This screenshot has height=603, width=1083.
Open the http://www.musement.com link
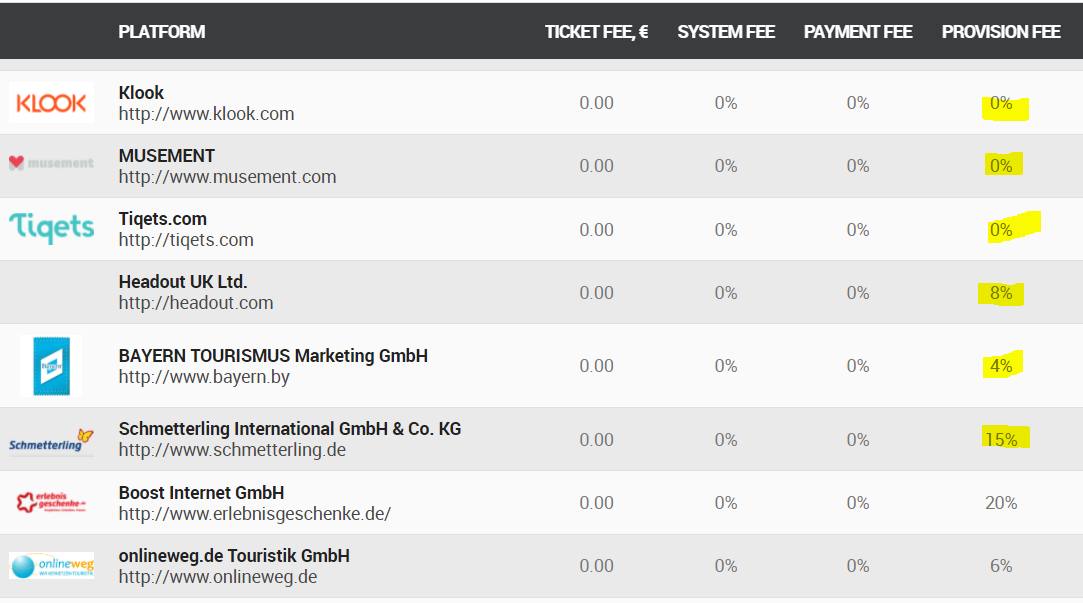[227, 177]
